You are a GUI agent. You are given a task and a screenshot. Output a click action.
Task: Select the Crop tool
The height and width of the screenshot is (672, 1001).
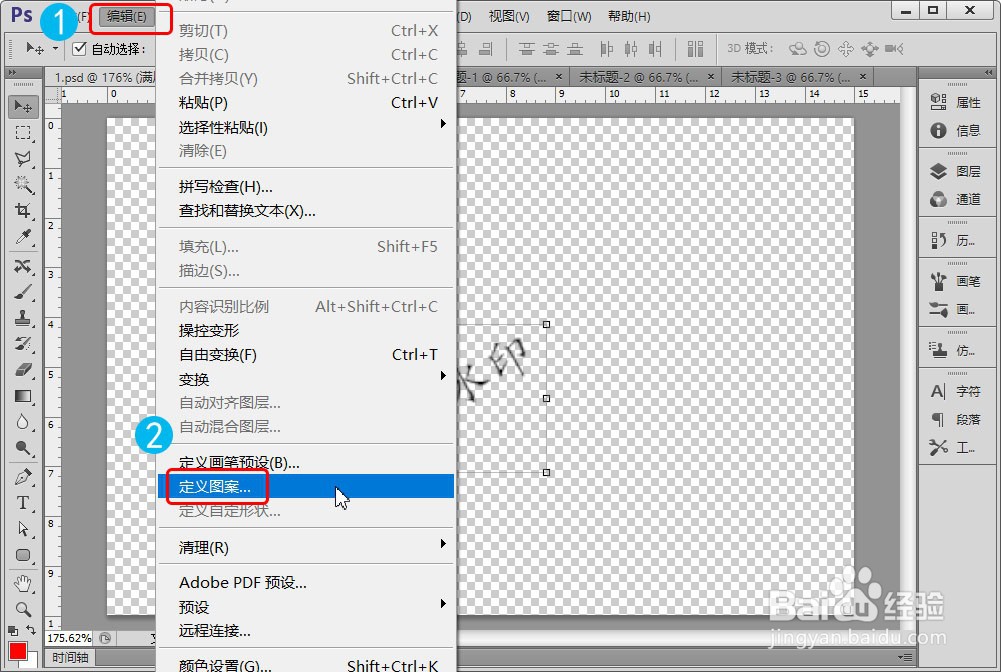23,211
